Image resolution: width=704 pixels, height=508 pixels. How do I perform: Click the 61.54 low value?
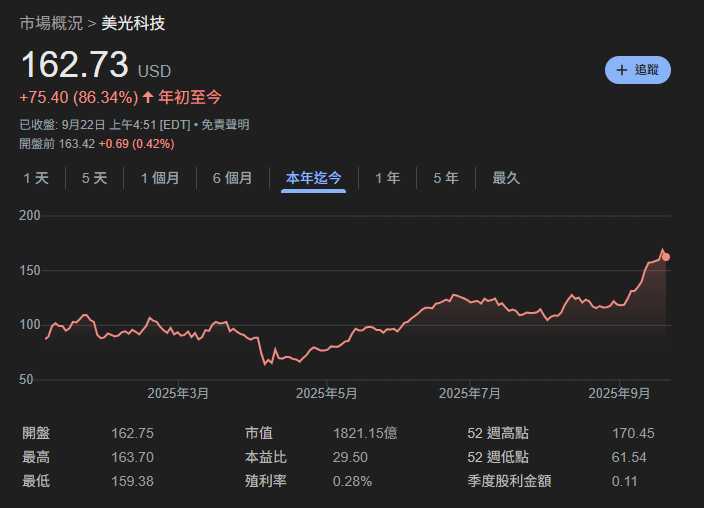coord(629,457)
